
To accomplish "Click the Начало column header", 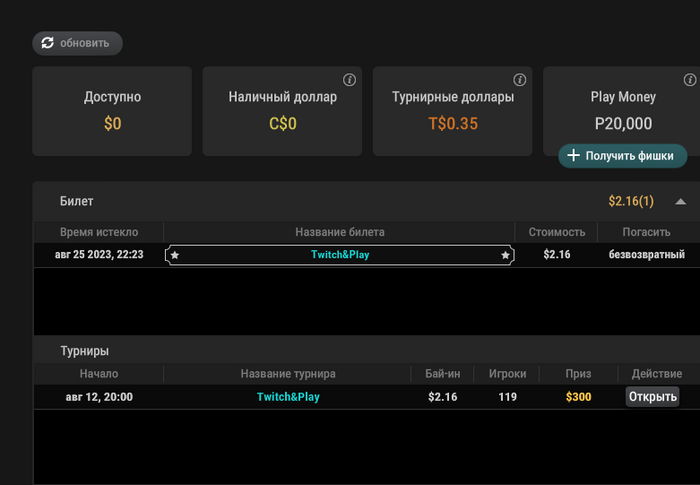I will coord(99,374).
